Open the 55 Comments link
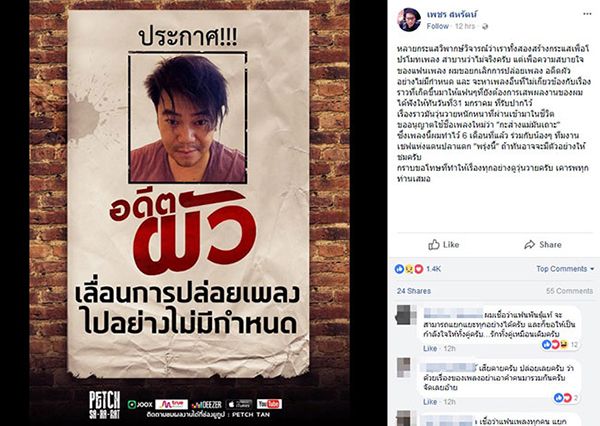 pyautogui.click(x=569, y=291)
